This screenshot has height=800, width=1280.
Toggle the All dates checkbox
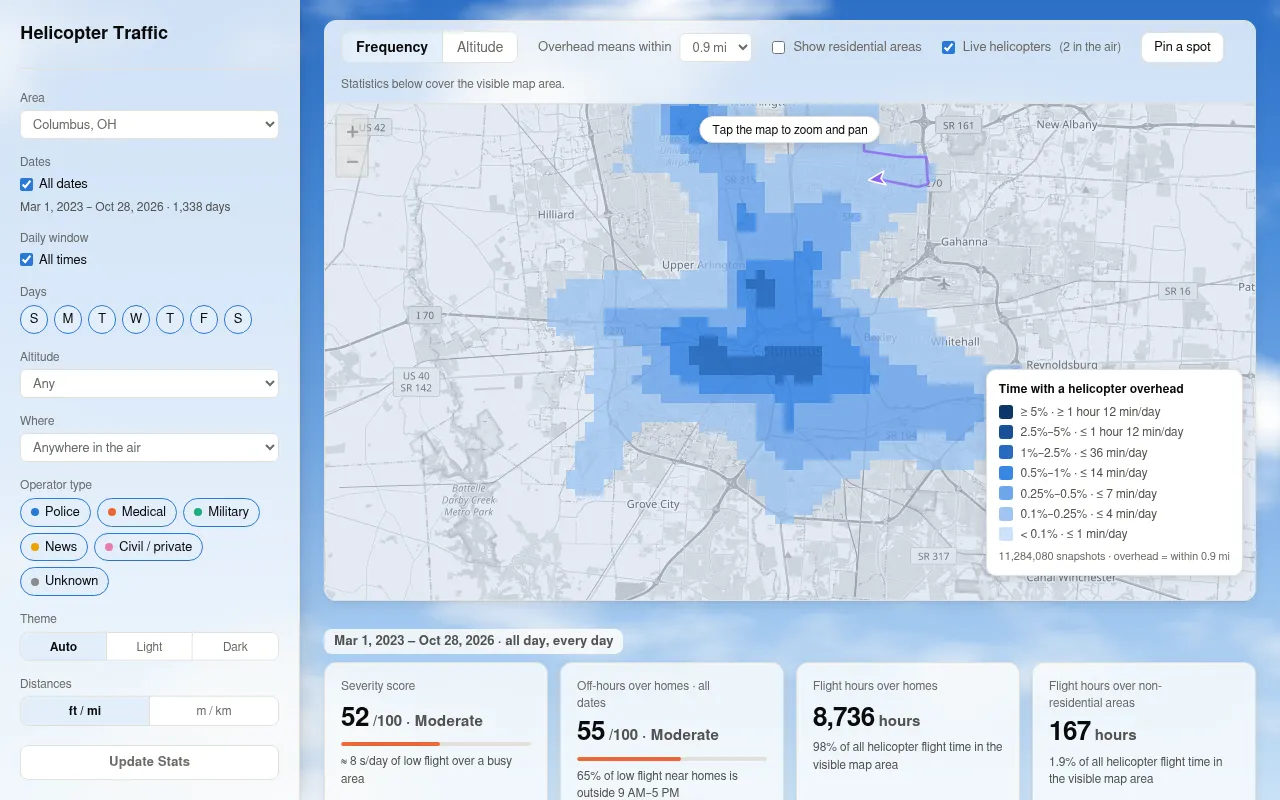pyautogui.click(x=27, y=184)
